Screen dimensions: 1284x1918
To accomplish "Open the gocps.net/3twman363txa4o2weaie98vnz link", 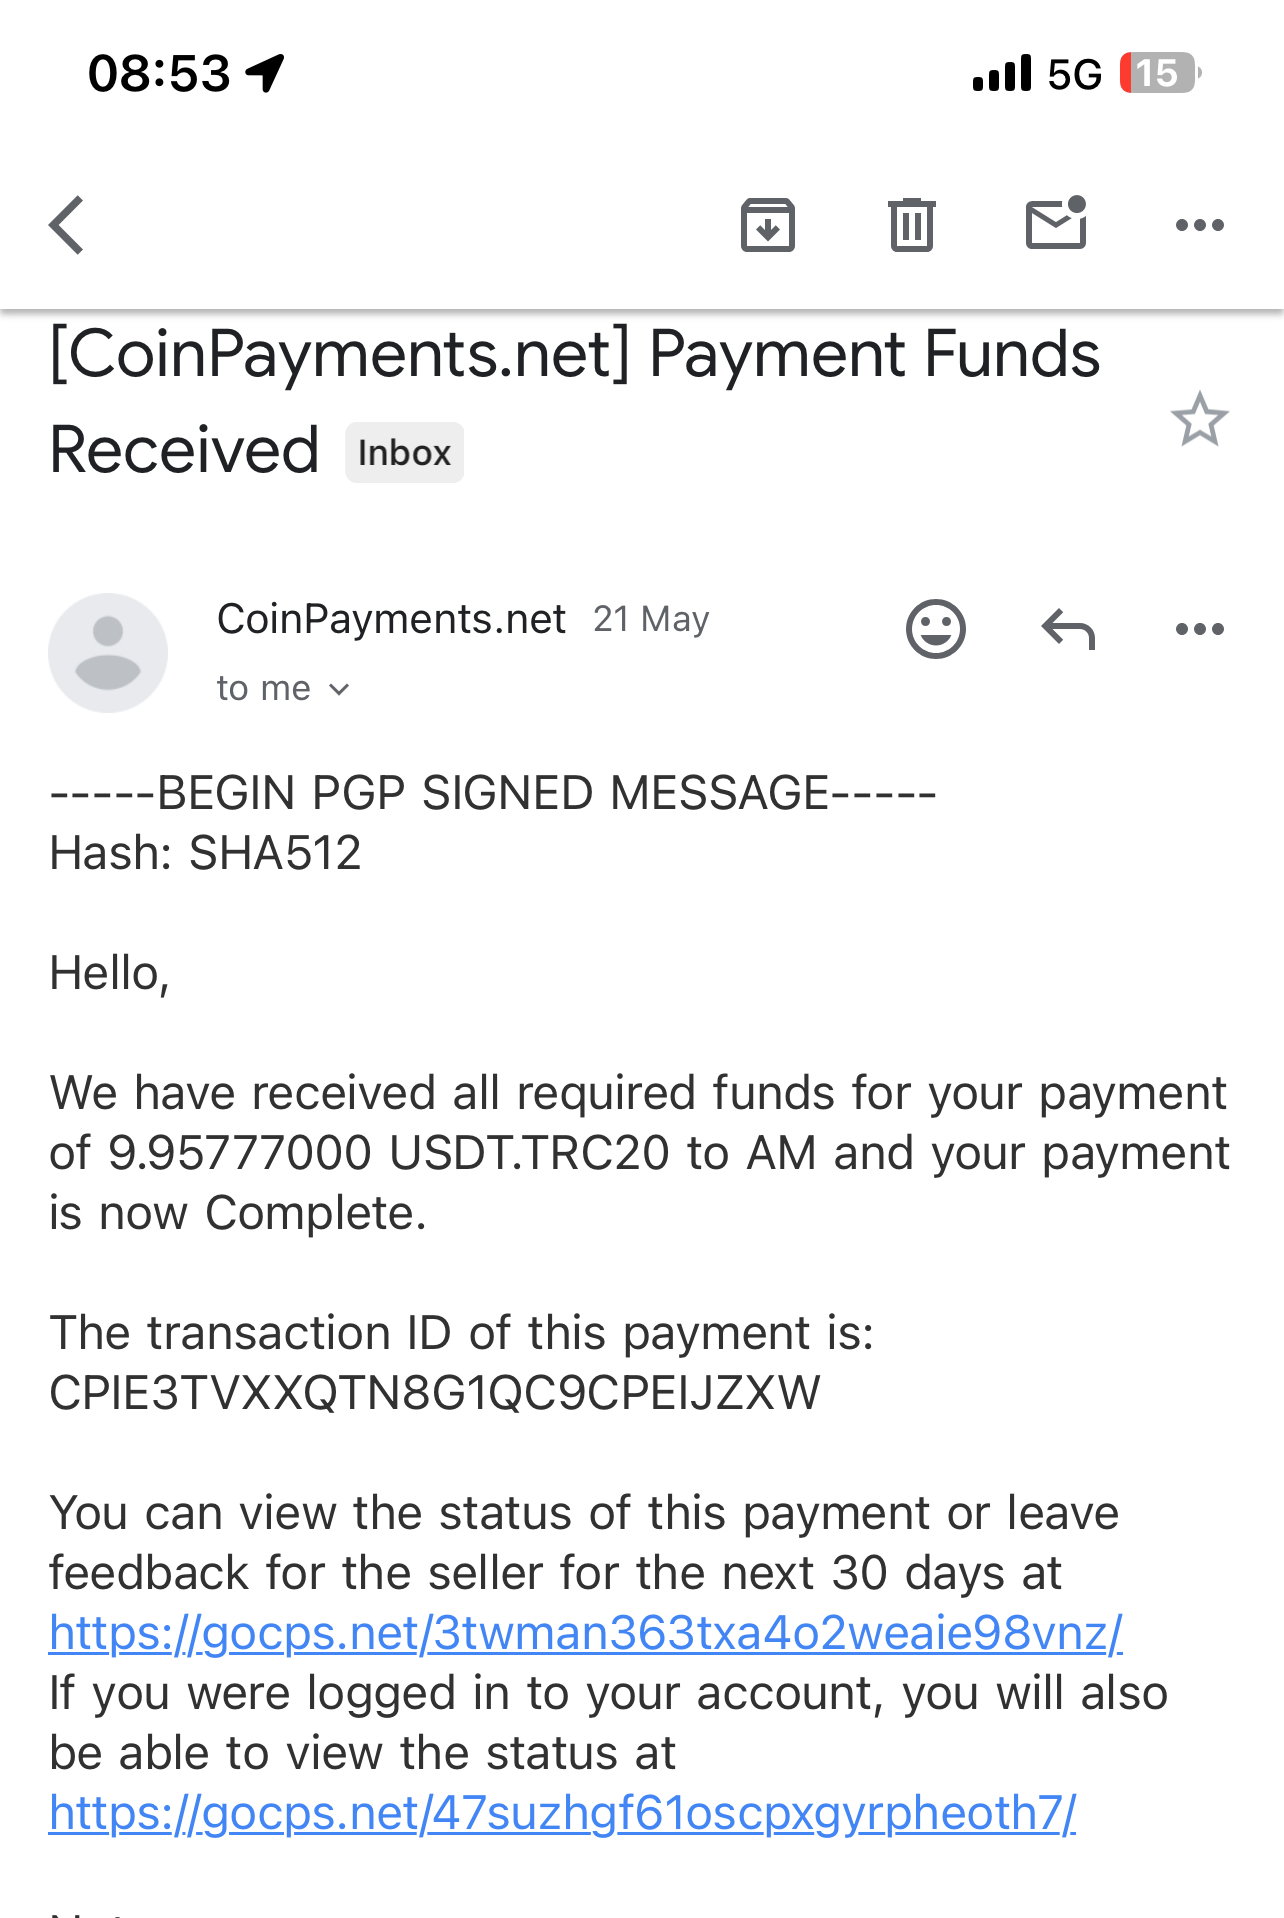I will 586,1633.
